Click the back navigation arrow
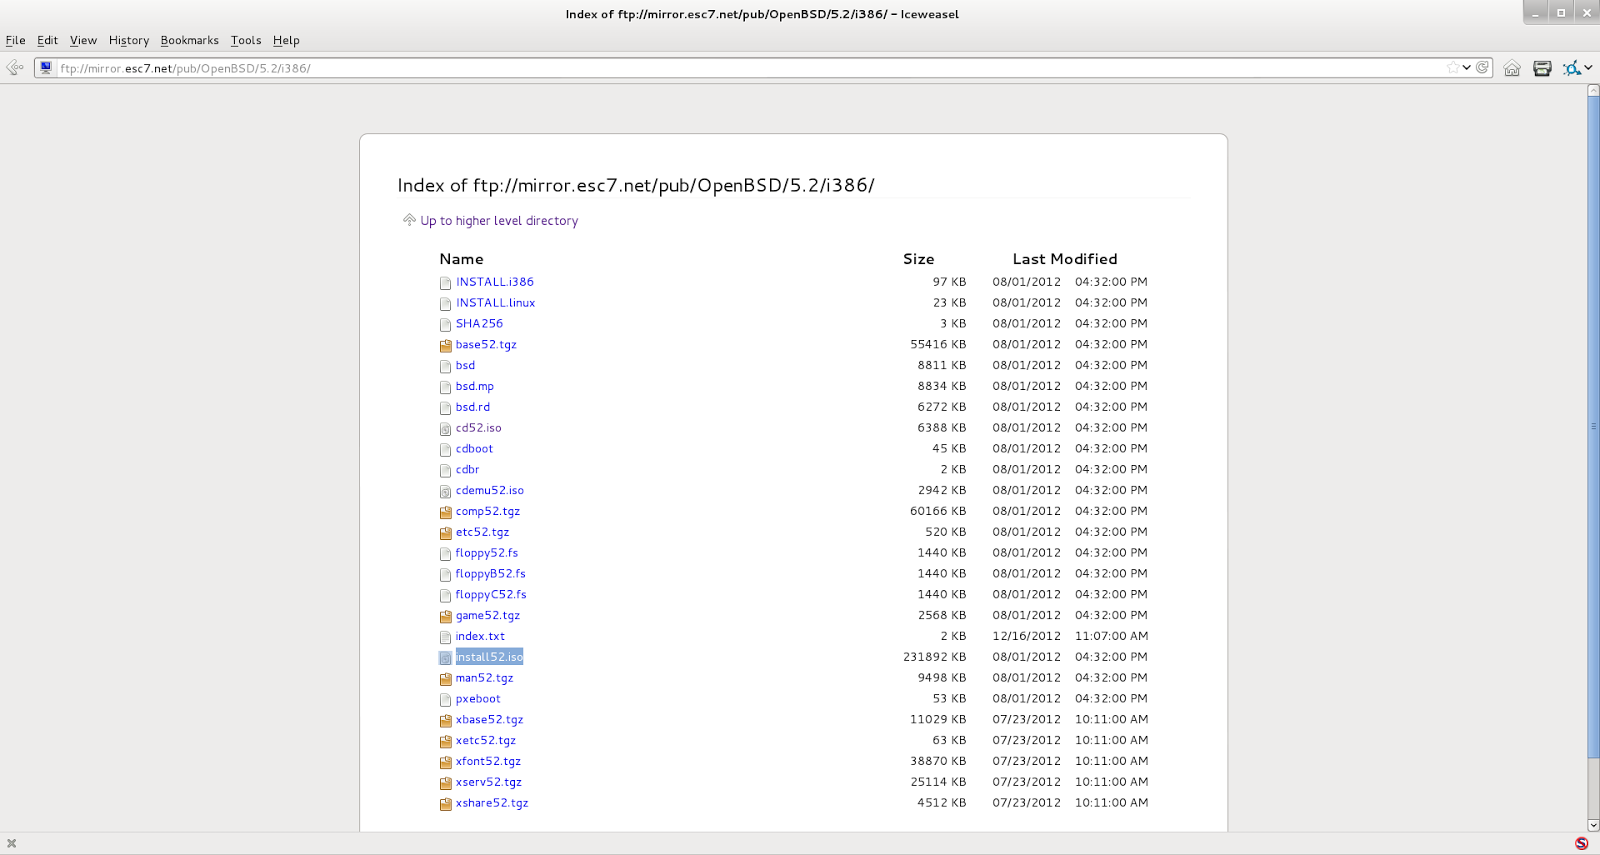This screenshot has width=1600, height=855. pos(14,68)
